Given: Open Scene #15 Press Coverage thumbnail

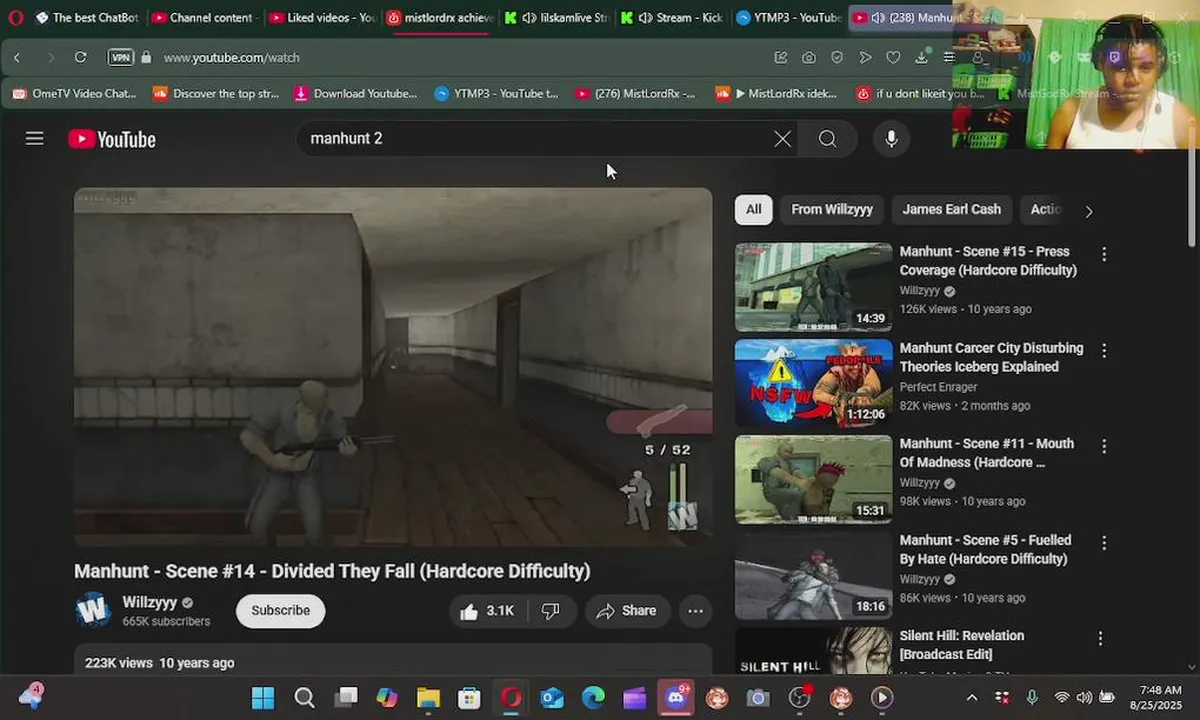Looking at the screenshot, I should 813,287.
